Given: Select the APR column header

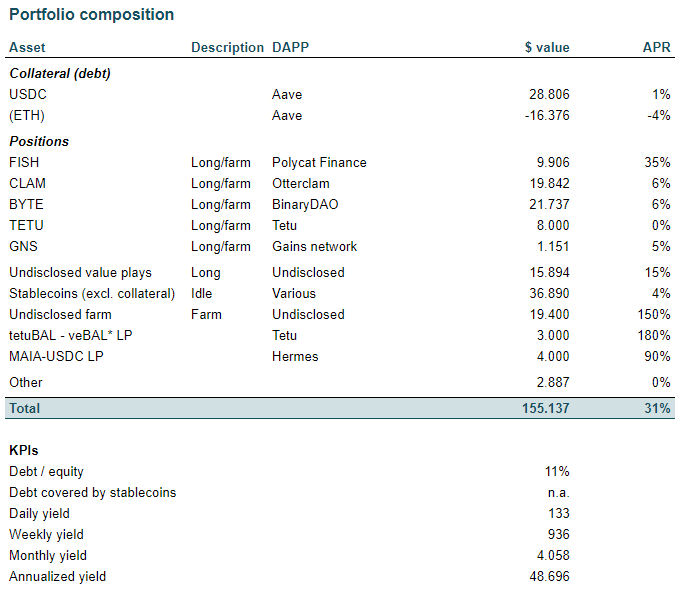Looking at the screenshot, I should 656,47.
